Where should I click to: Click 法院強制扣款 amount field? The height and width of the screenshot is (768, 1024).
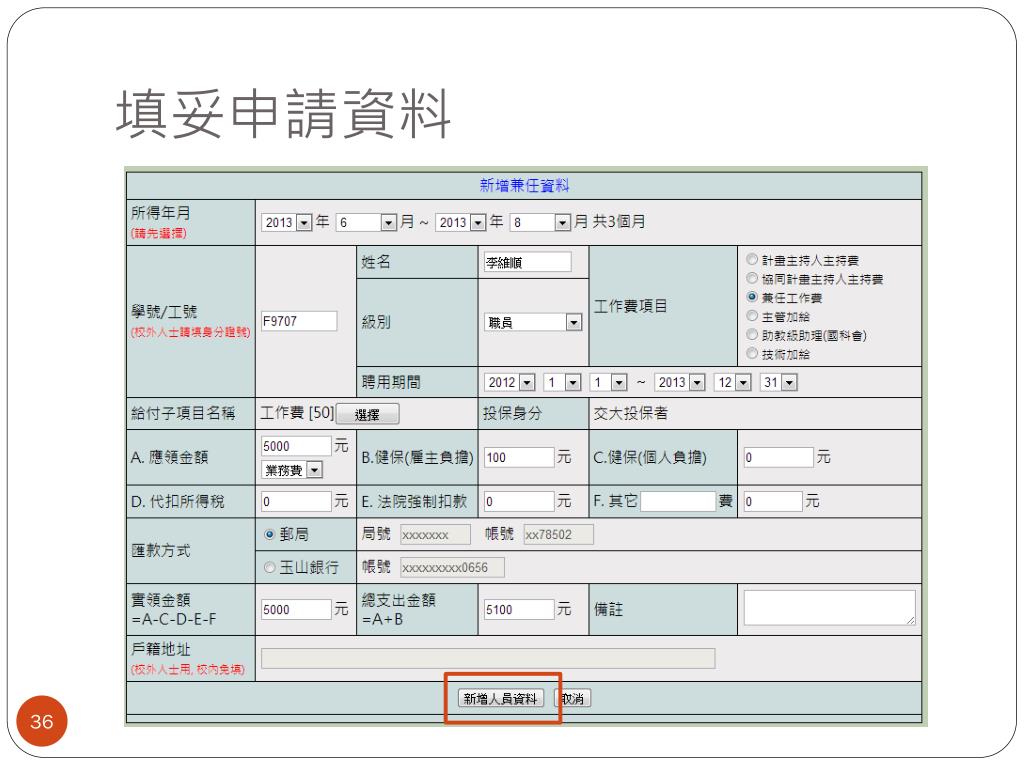pos(519,502)
